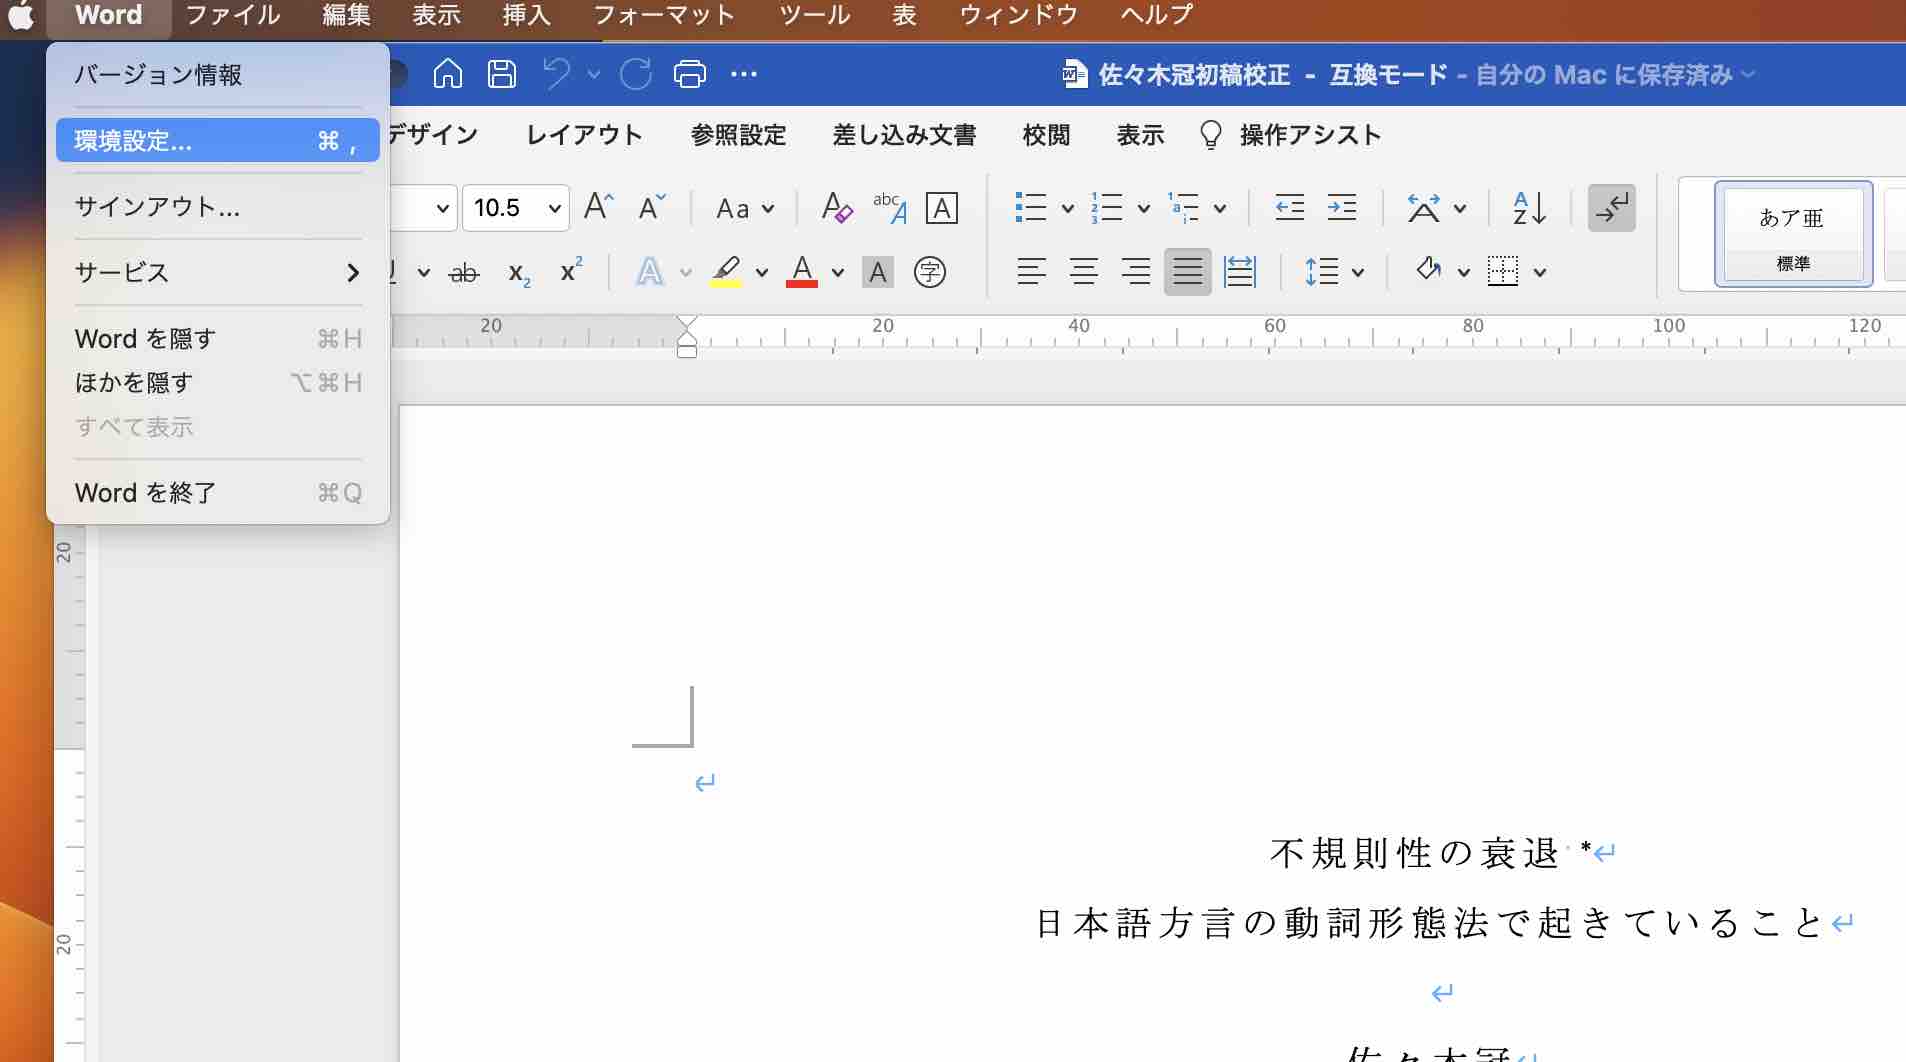Apply subscript formatting

coord(519,273)
